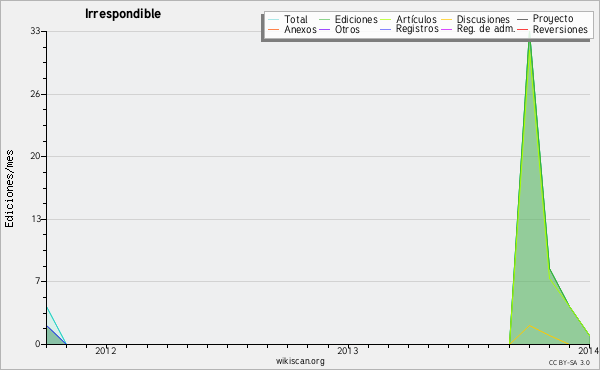Click the y-axis value 26

click(x=36, y=94)
